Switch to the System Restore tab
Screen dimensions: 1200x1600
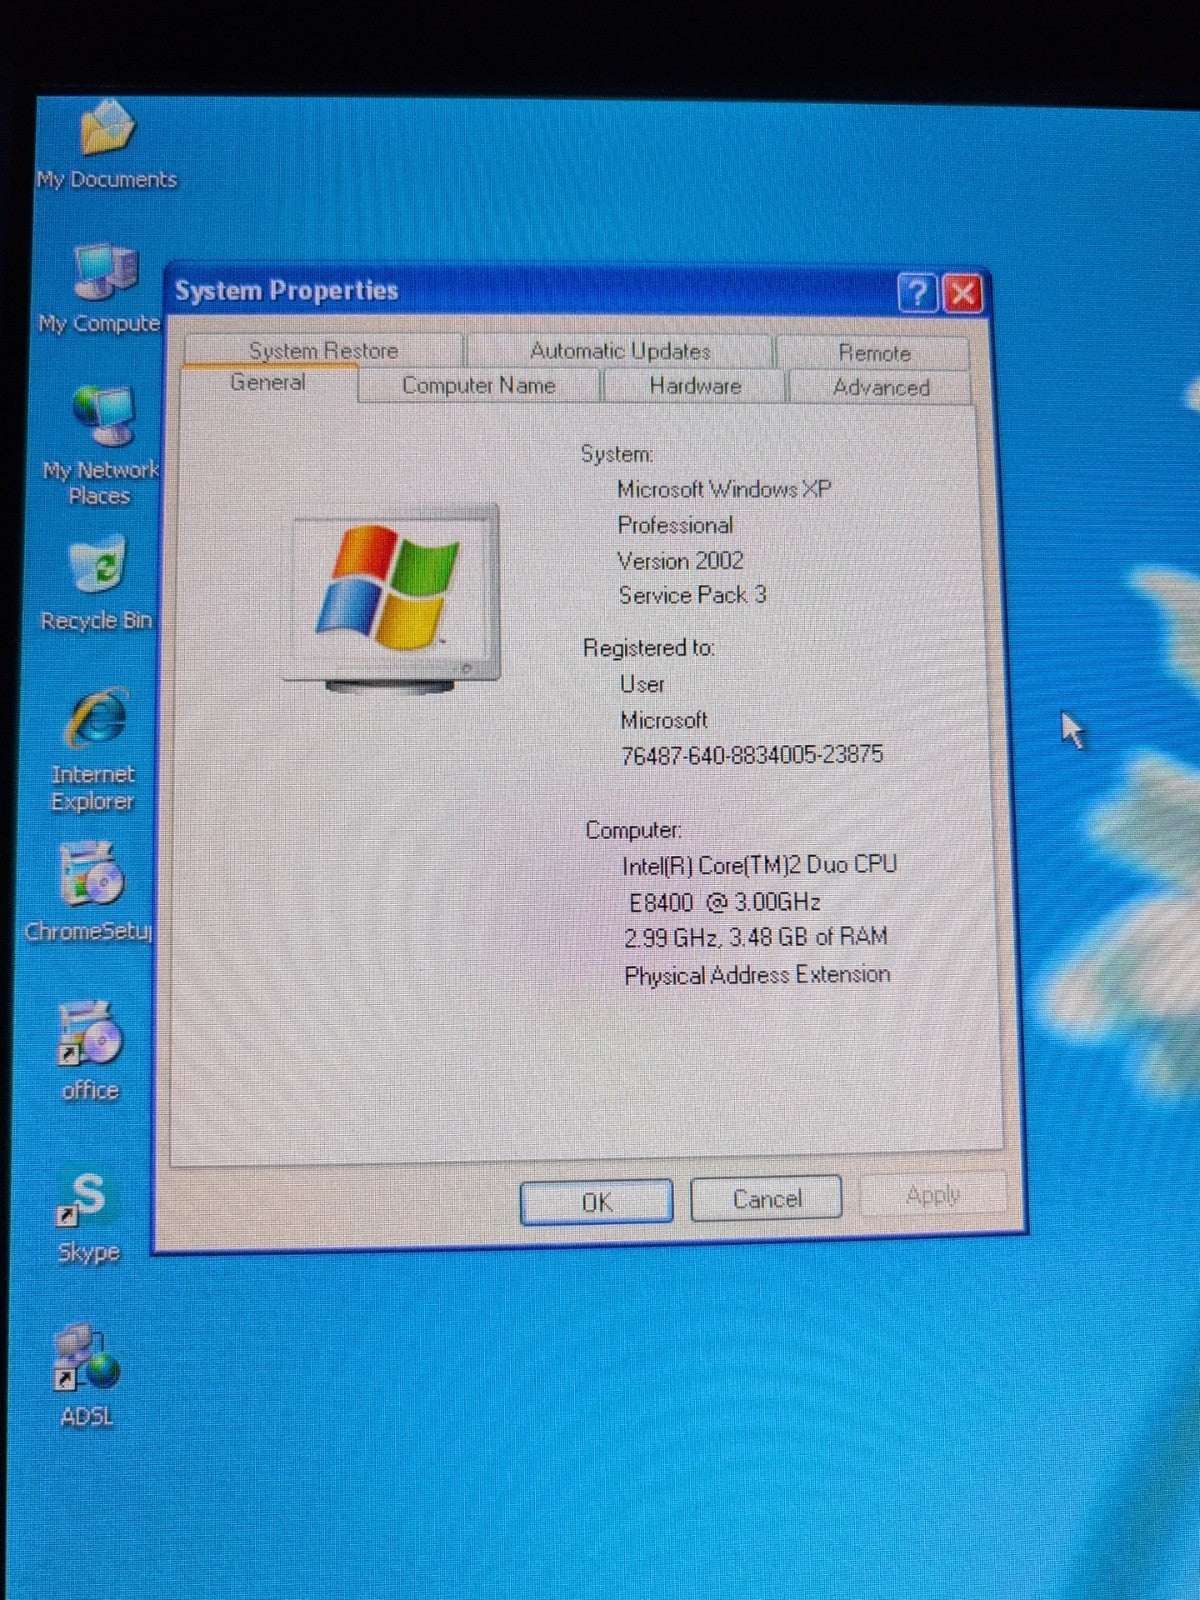coord(323,350)
